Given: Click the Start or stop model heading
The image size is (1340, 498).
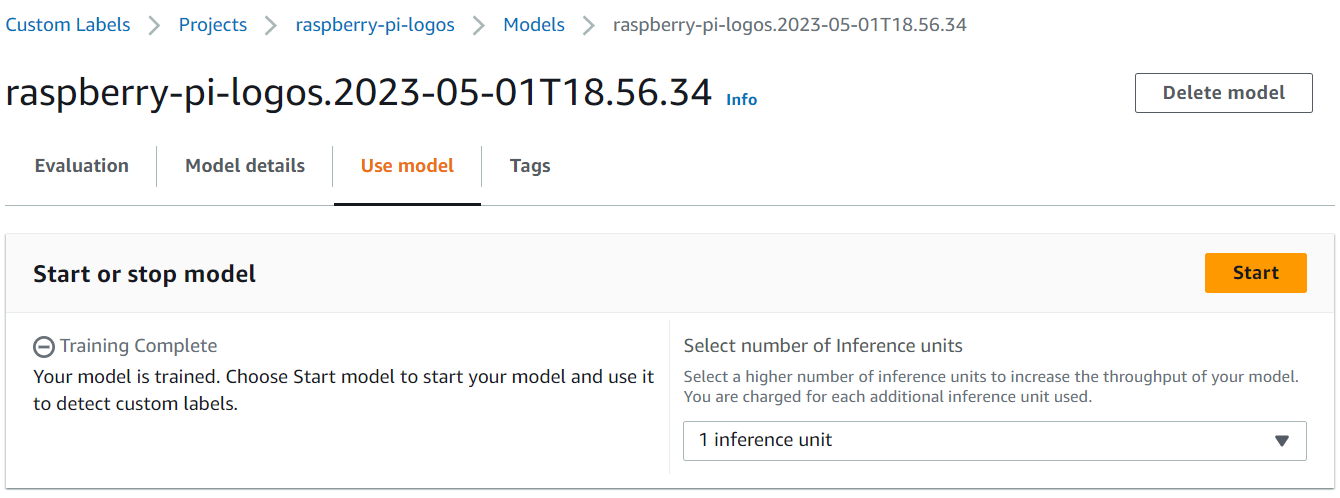Looking at the screenshot, I should pyautogui.click(x=145, y=274).
